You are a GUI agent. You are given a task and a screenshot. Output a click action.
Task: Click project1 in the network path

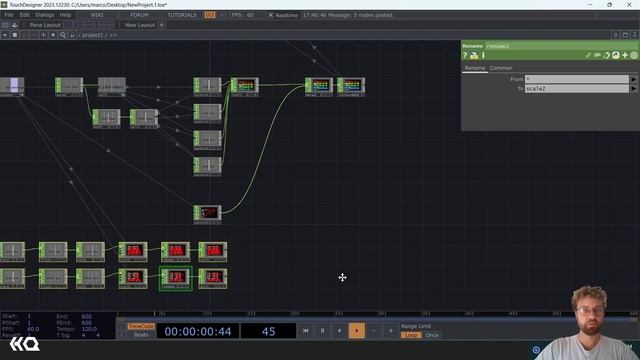coord(93,35)
